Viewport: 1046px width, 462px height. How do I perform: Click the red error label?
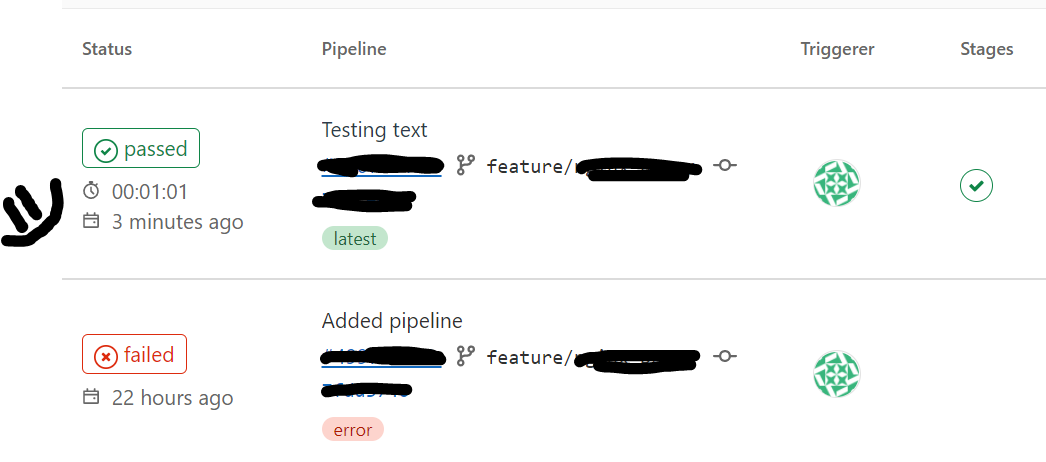point(353,430)
